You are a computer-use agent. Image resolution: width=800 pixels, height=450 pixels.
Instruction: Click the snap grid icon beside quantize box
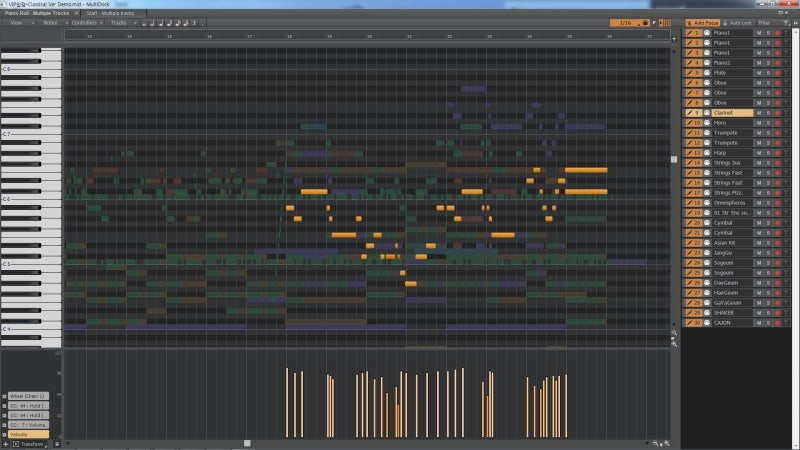point(665,23)
